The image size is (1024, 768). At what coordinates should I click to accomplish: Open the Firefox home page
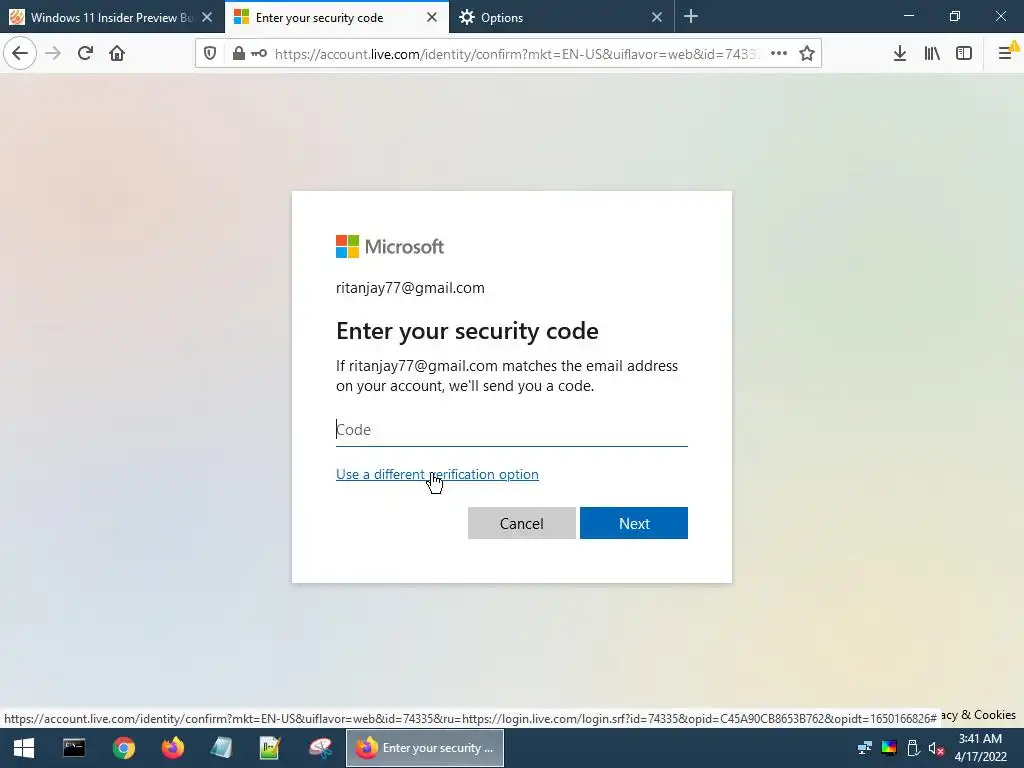tap(117, 53)
